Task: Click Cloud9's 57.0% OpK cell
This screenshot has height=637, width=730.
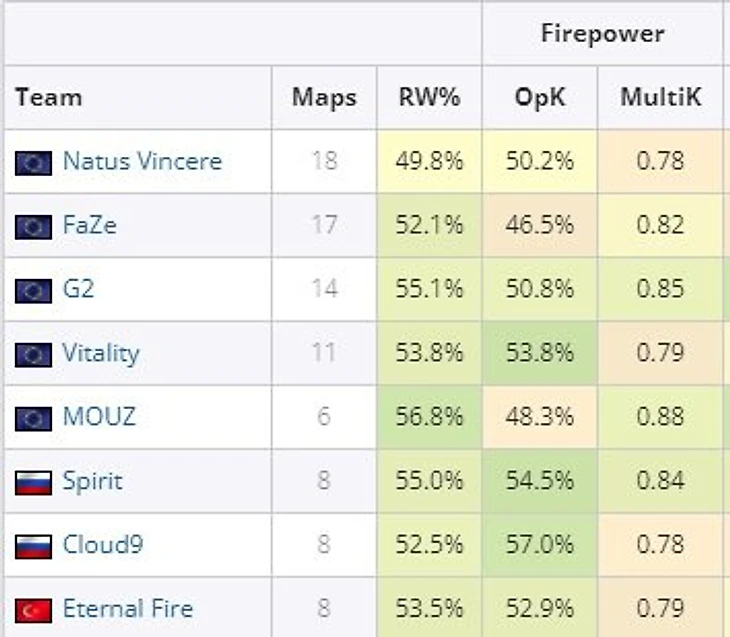Action: pos(540,544)
